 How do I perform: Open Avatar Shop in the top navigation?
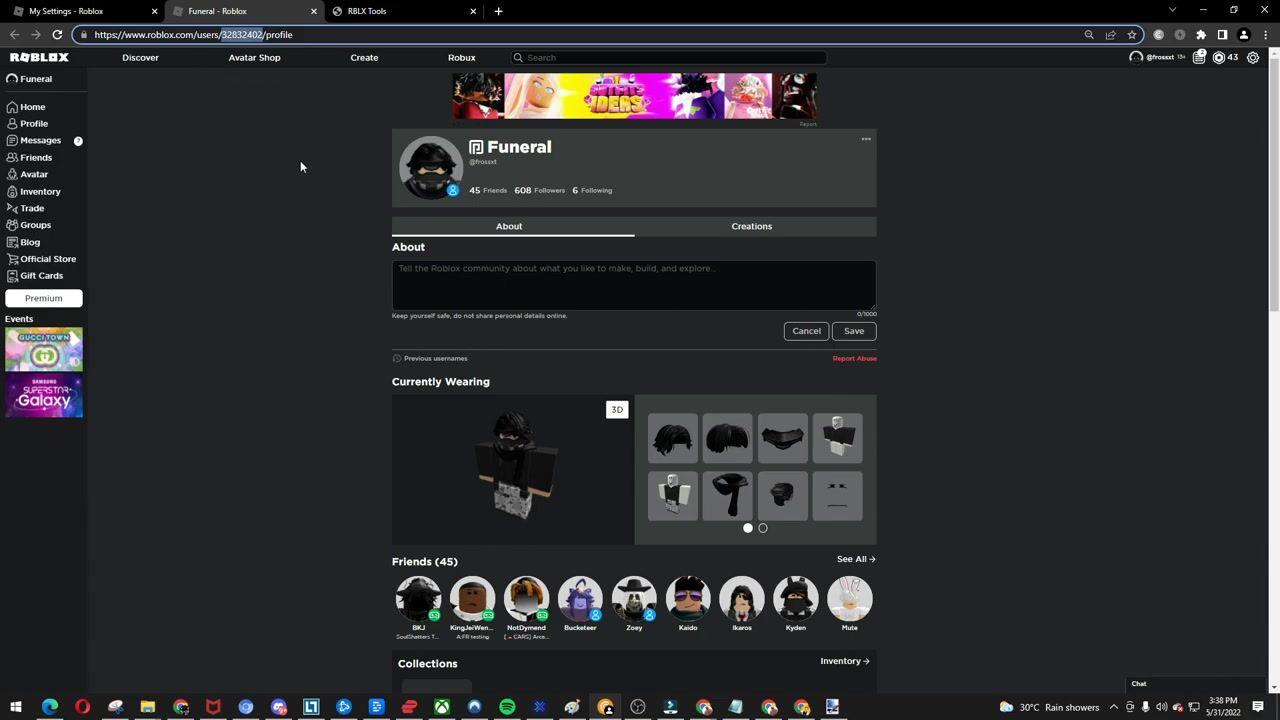tap(254, 58)
